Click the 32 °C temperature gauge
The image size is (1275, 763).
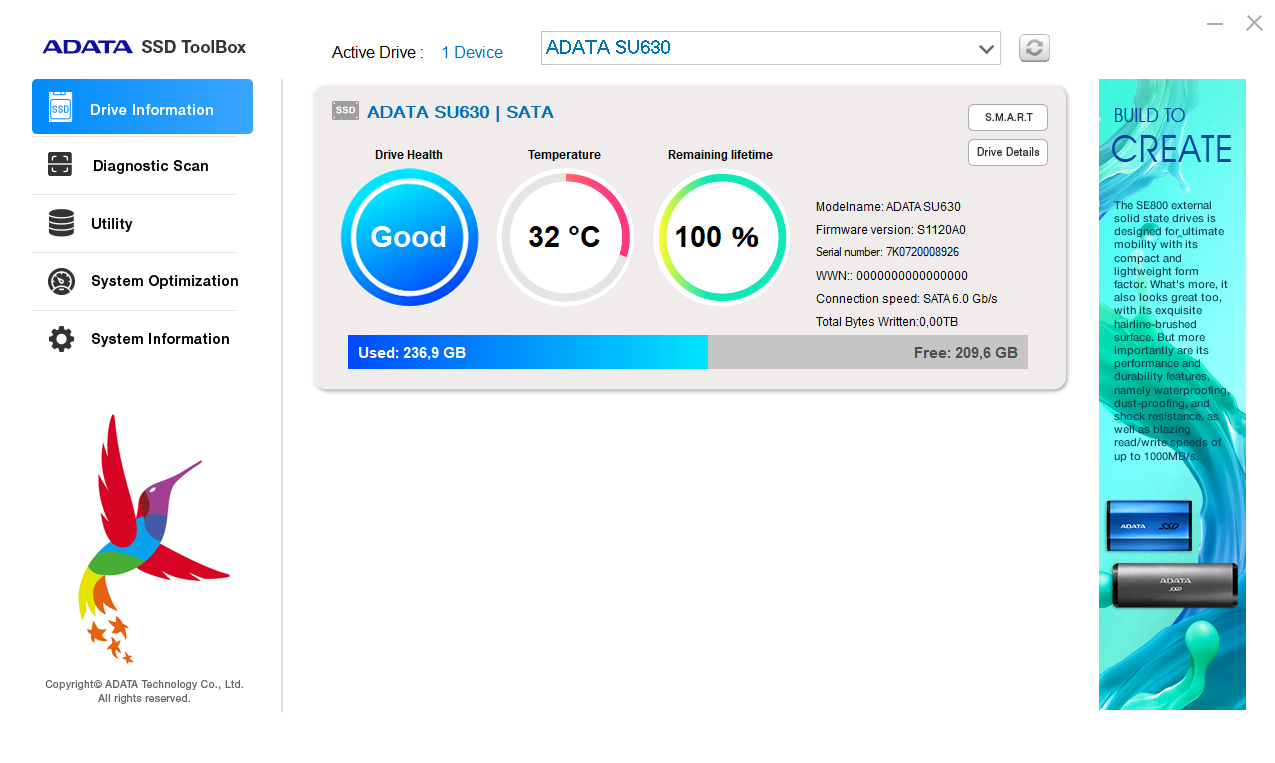coord(565,237)
